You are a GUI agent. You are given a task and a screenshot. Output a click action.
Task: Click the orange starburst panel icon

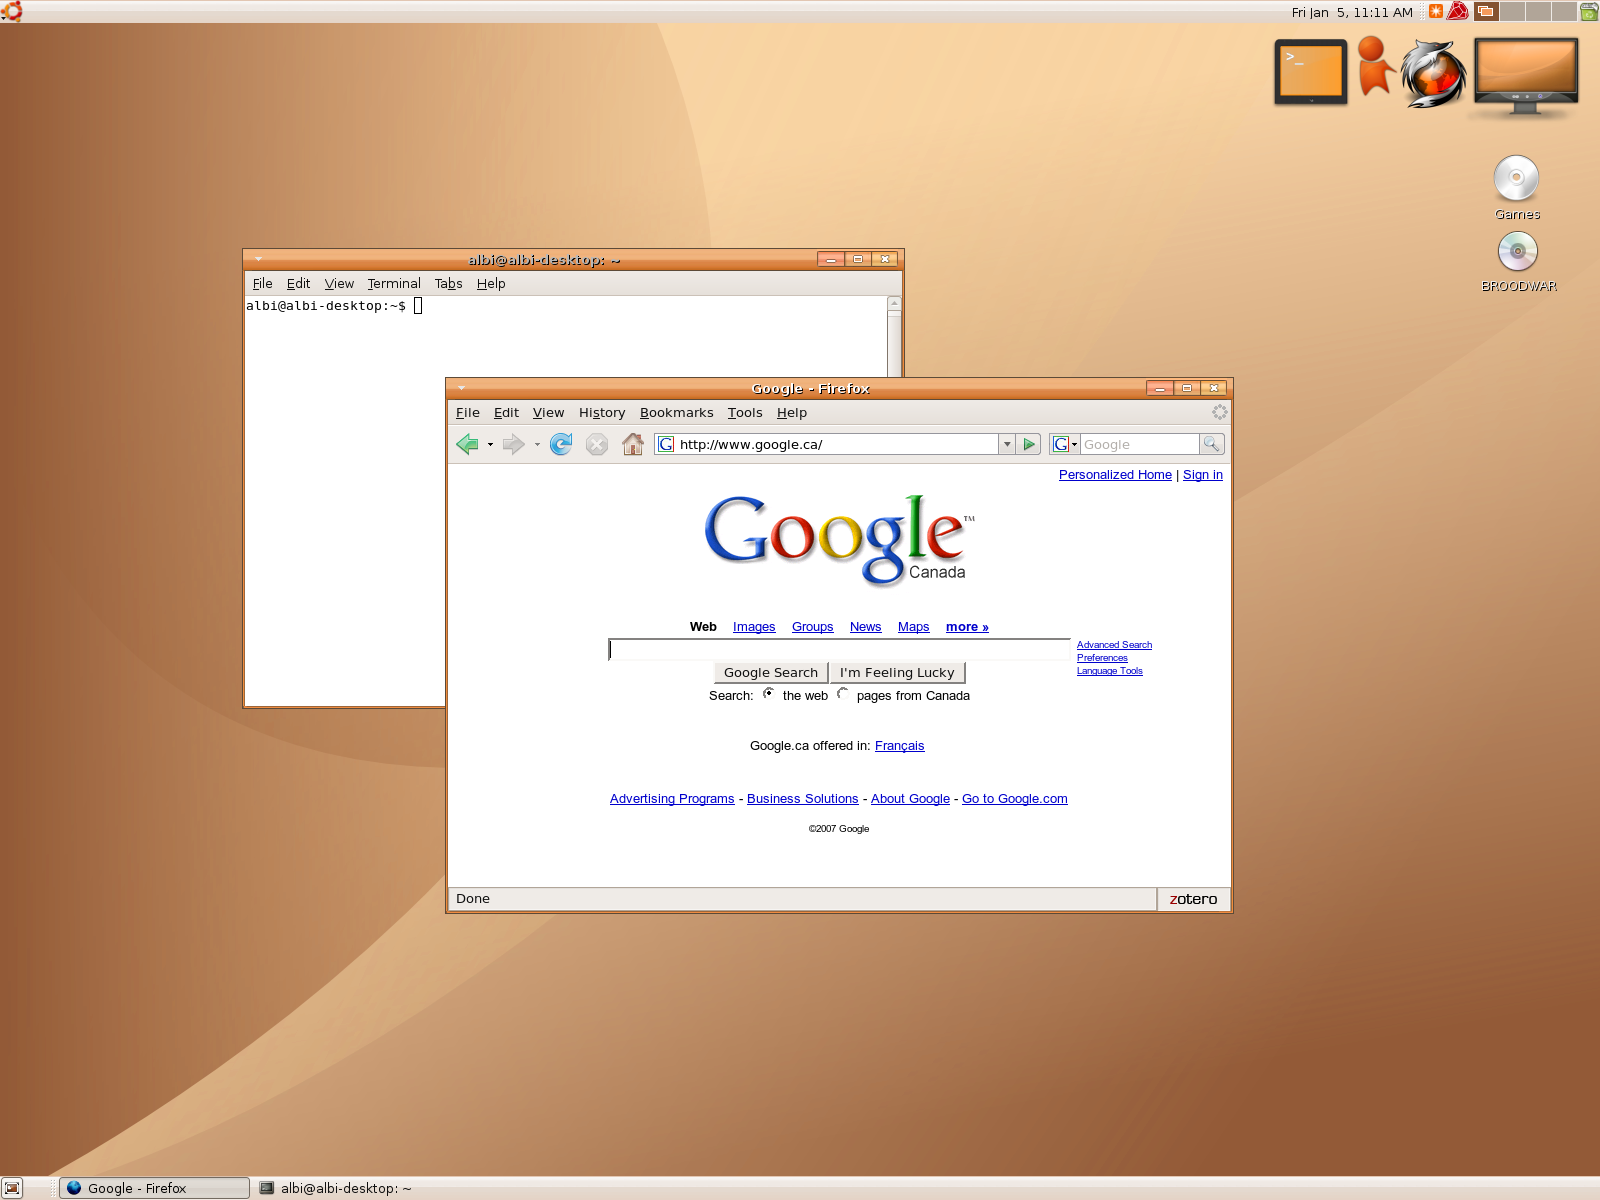(1436, 11)
